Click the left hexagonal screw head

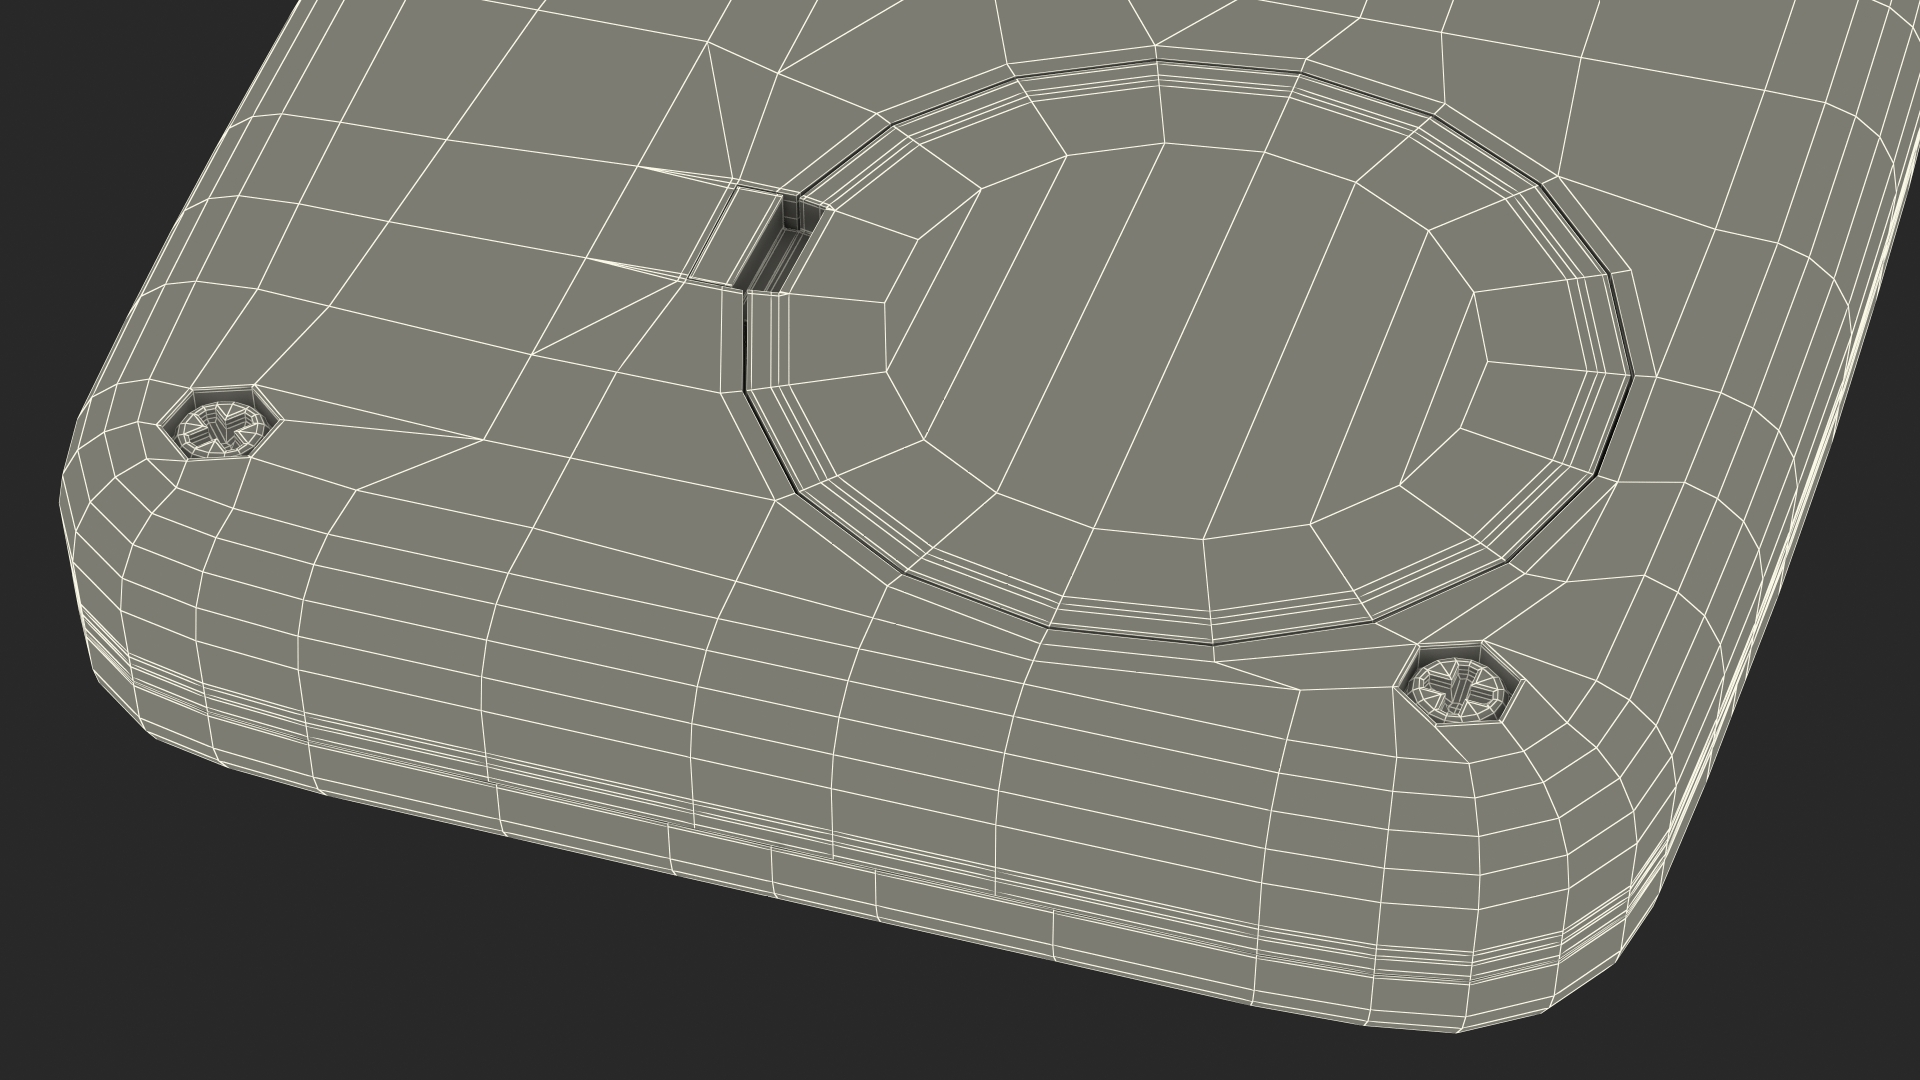(x=219, y=427)
